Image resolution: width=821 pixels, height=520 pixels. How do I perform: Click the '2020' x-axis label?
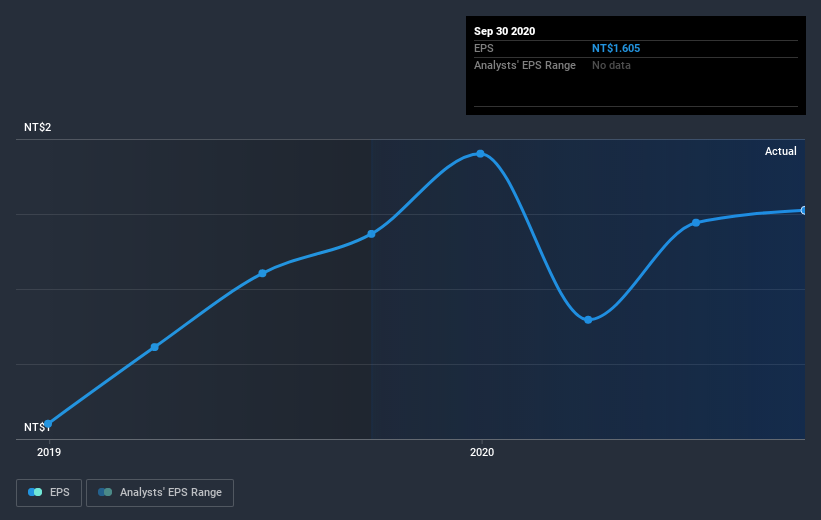click(482, 452)
